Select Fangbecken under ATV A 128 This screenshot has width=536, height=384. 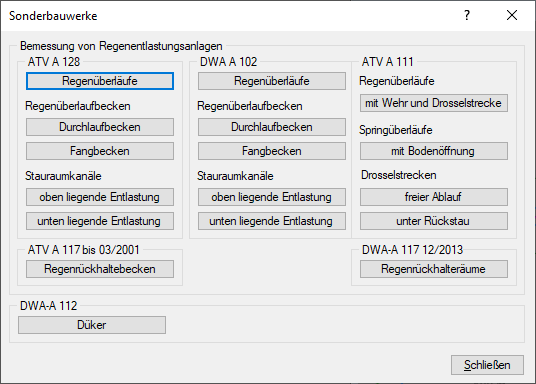(x=100, y=151)
